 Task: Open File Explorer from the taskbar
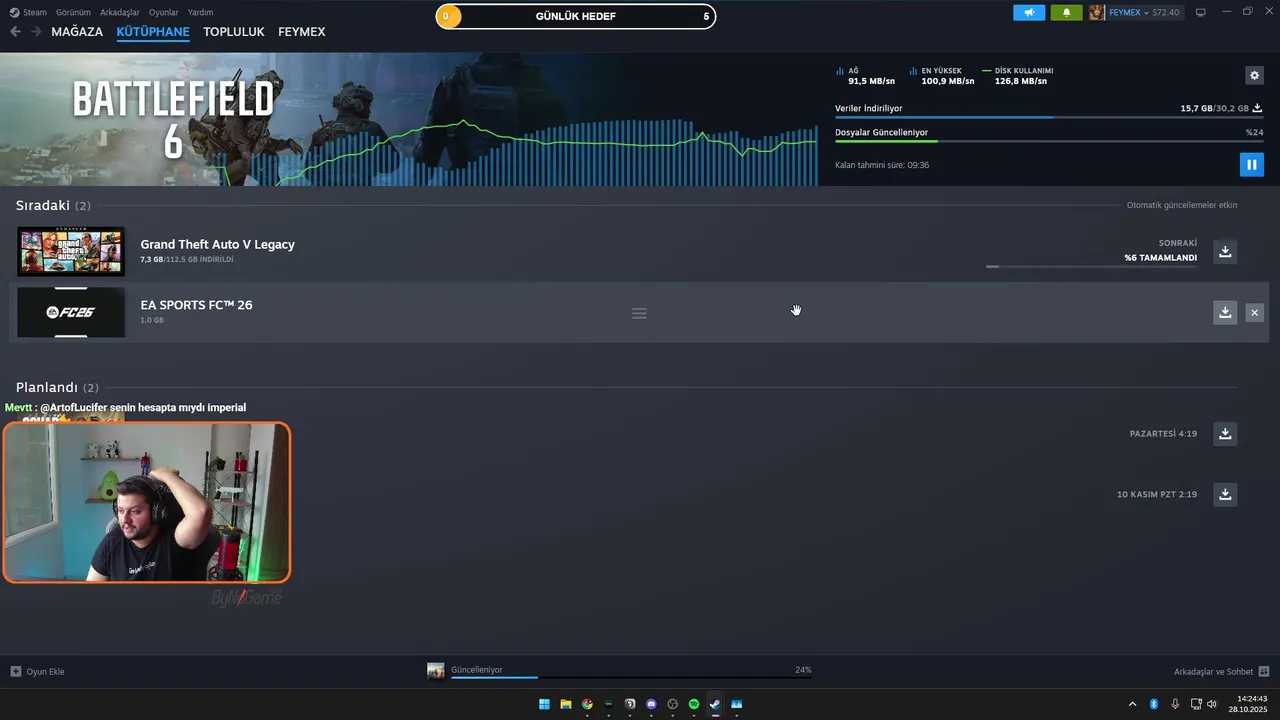tap(566, 704)
